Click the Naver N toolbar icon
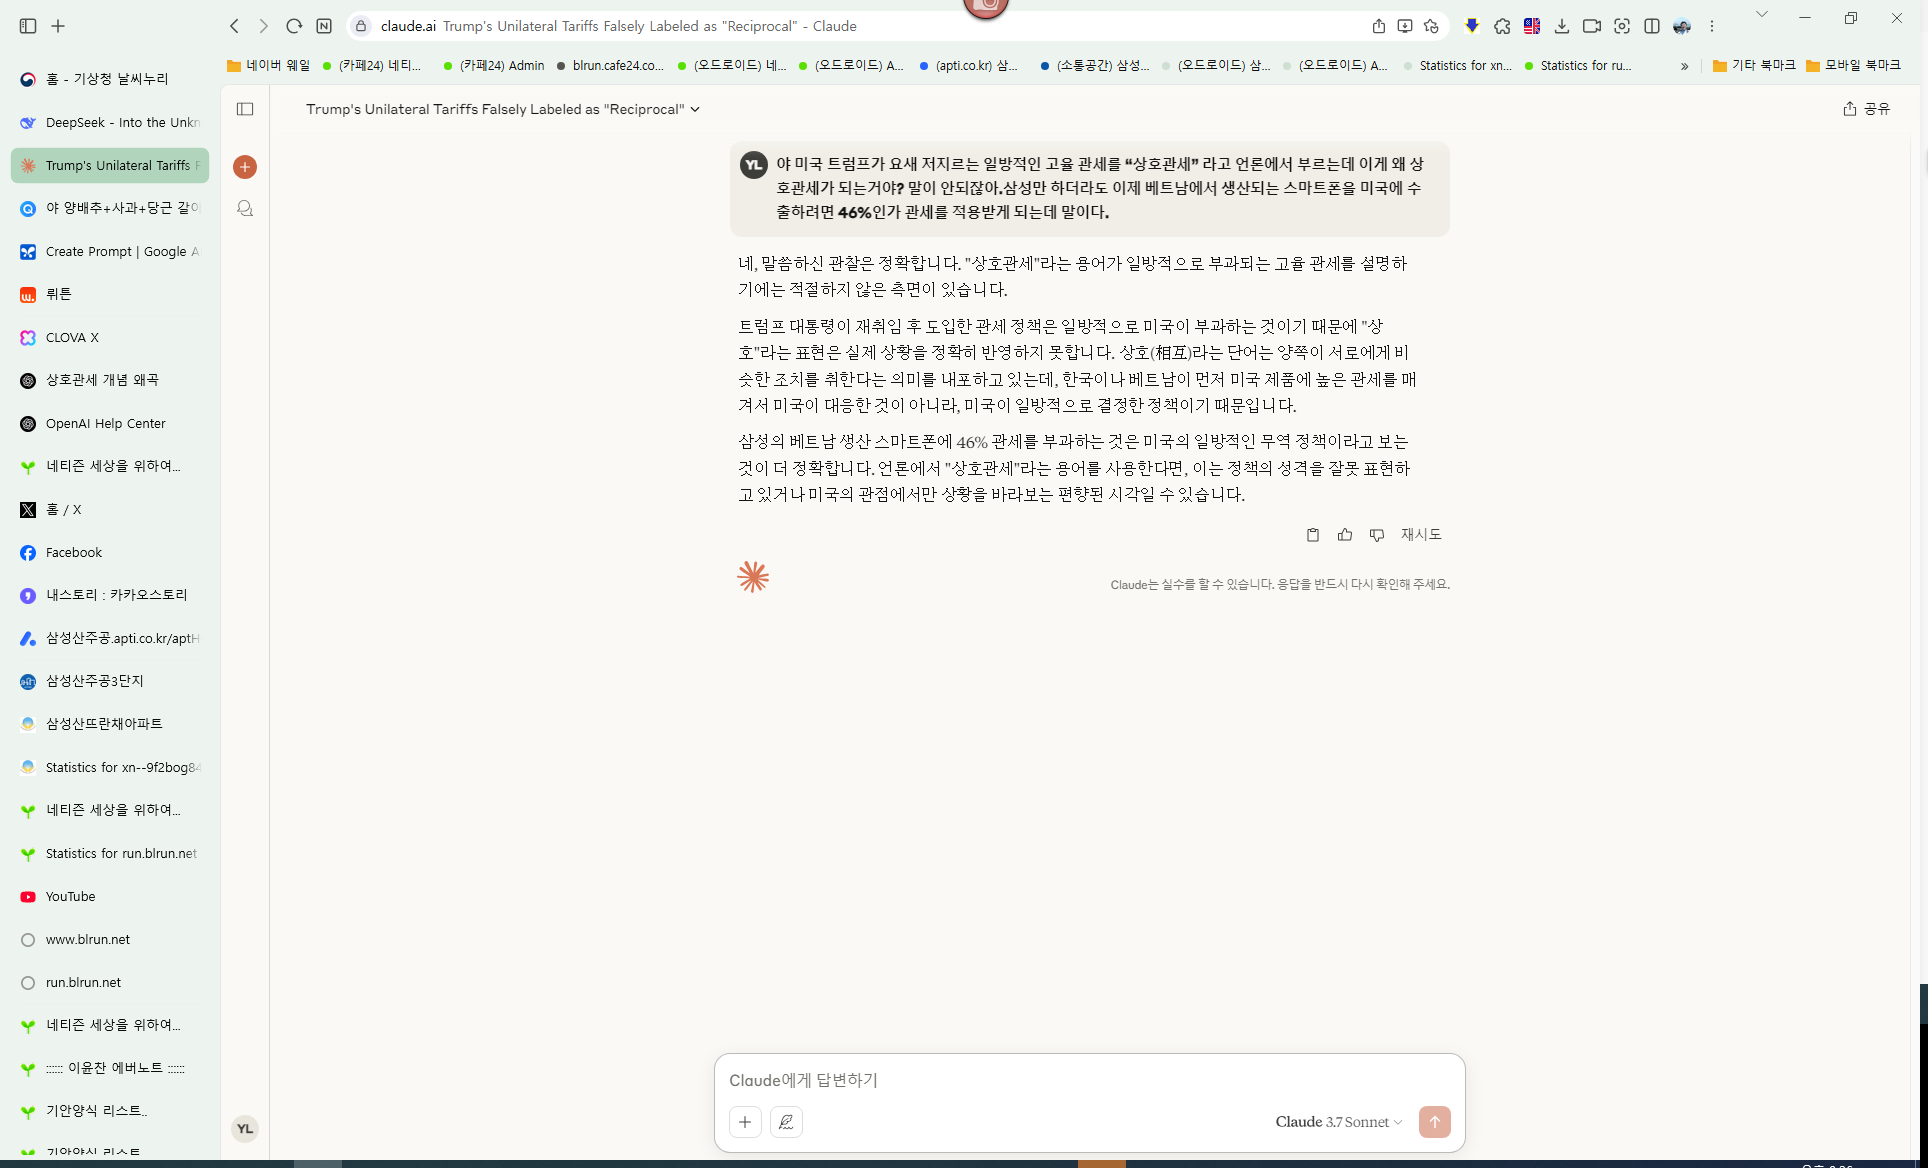Image resolution: width=1928 pixels, height=1168 pixels. click(324, 26)
